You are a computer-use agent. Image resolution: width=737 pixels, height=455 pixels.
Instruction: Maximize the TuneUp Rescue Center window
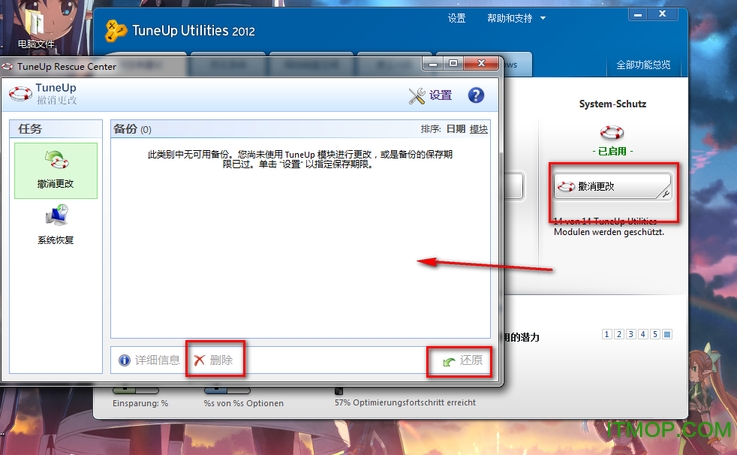click(453, 63)
